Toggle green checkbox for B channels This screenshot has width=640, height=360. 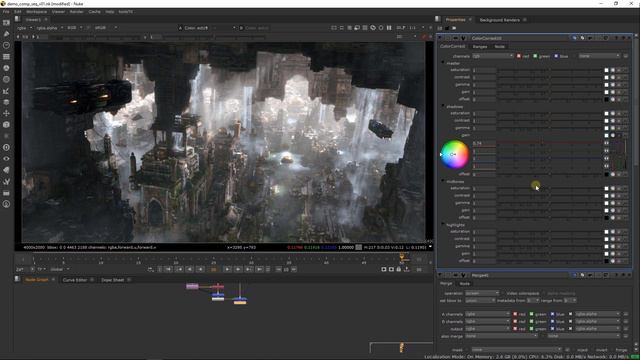pos(531,322)
